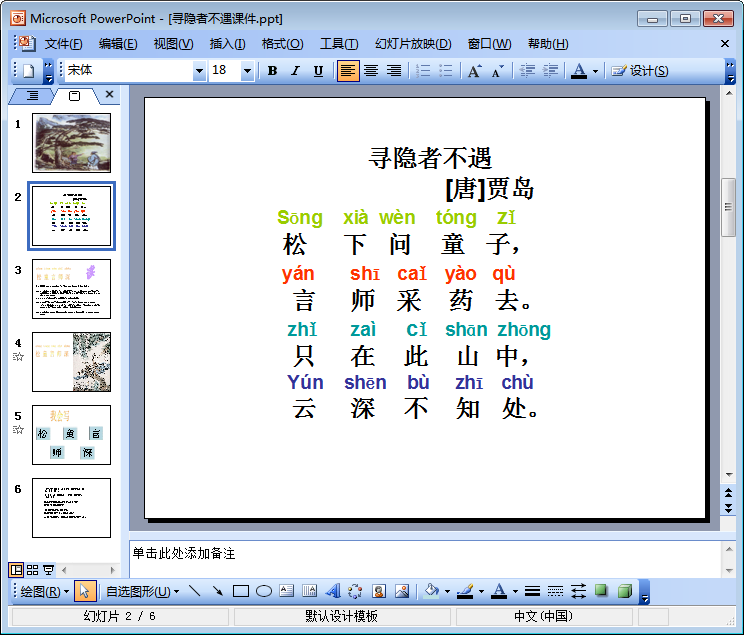Select the Oval drawing tool

pos(264,591)
